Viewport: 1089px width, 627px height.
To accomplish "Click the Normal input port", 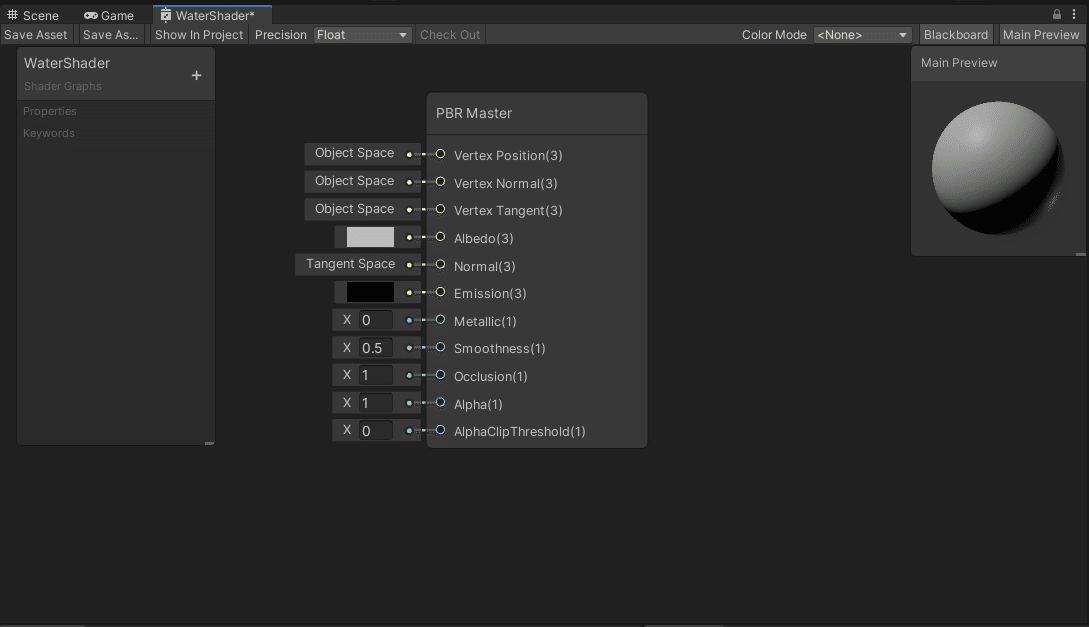I will tap(440, 265).
